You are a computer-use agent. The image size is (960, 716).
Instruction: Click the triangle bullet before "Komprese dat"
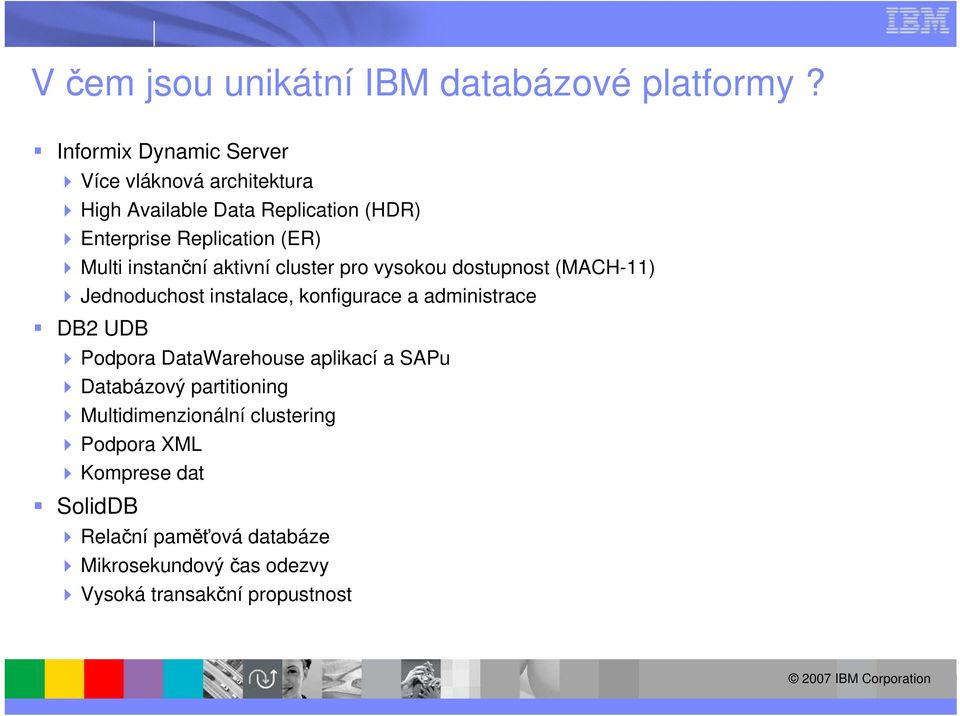(68, 474)
